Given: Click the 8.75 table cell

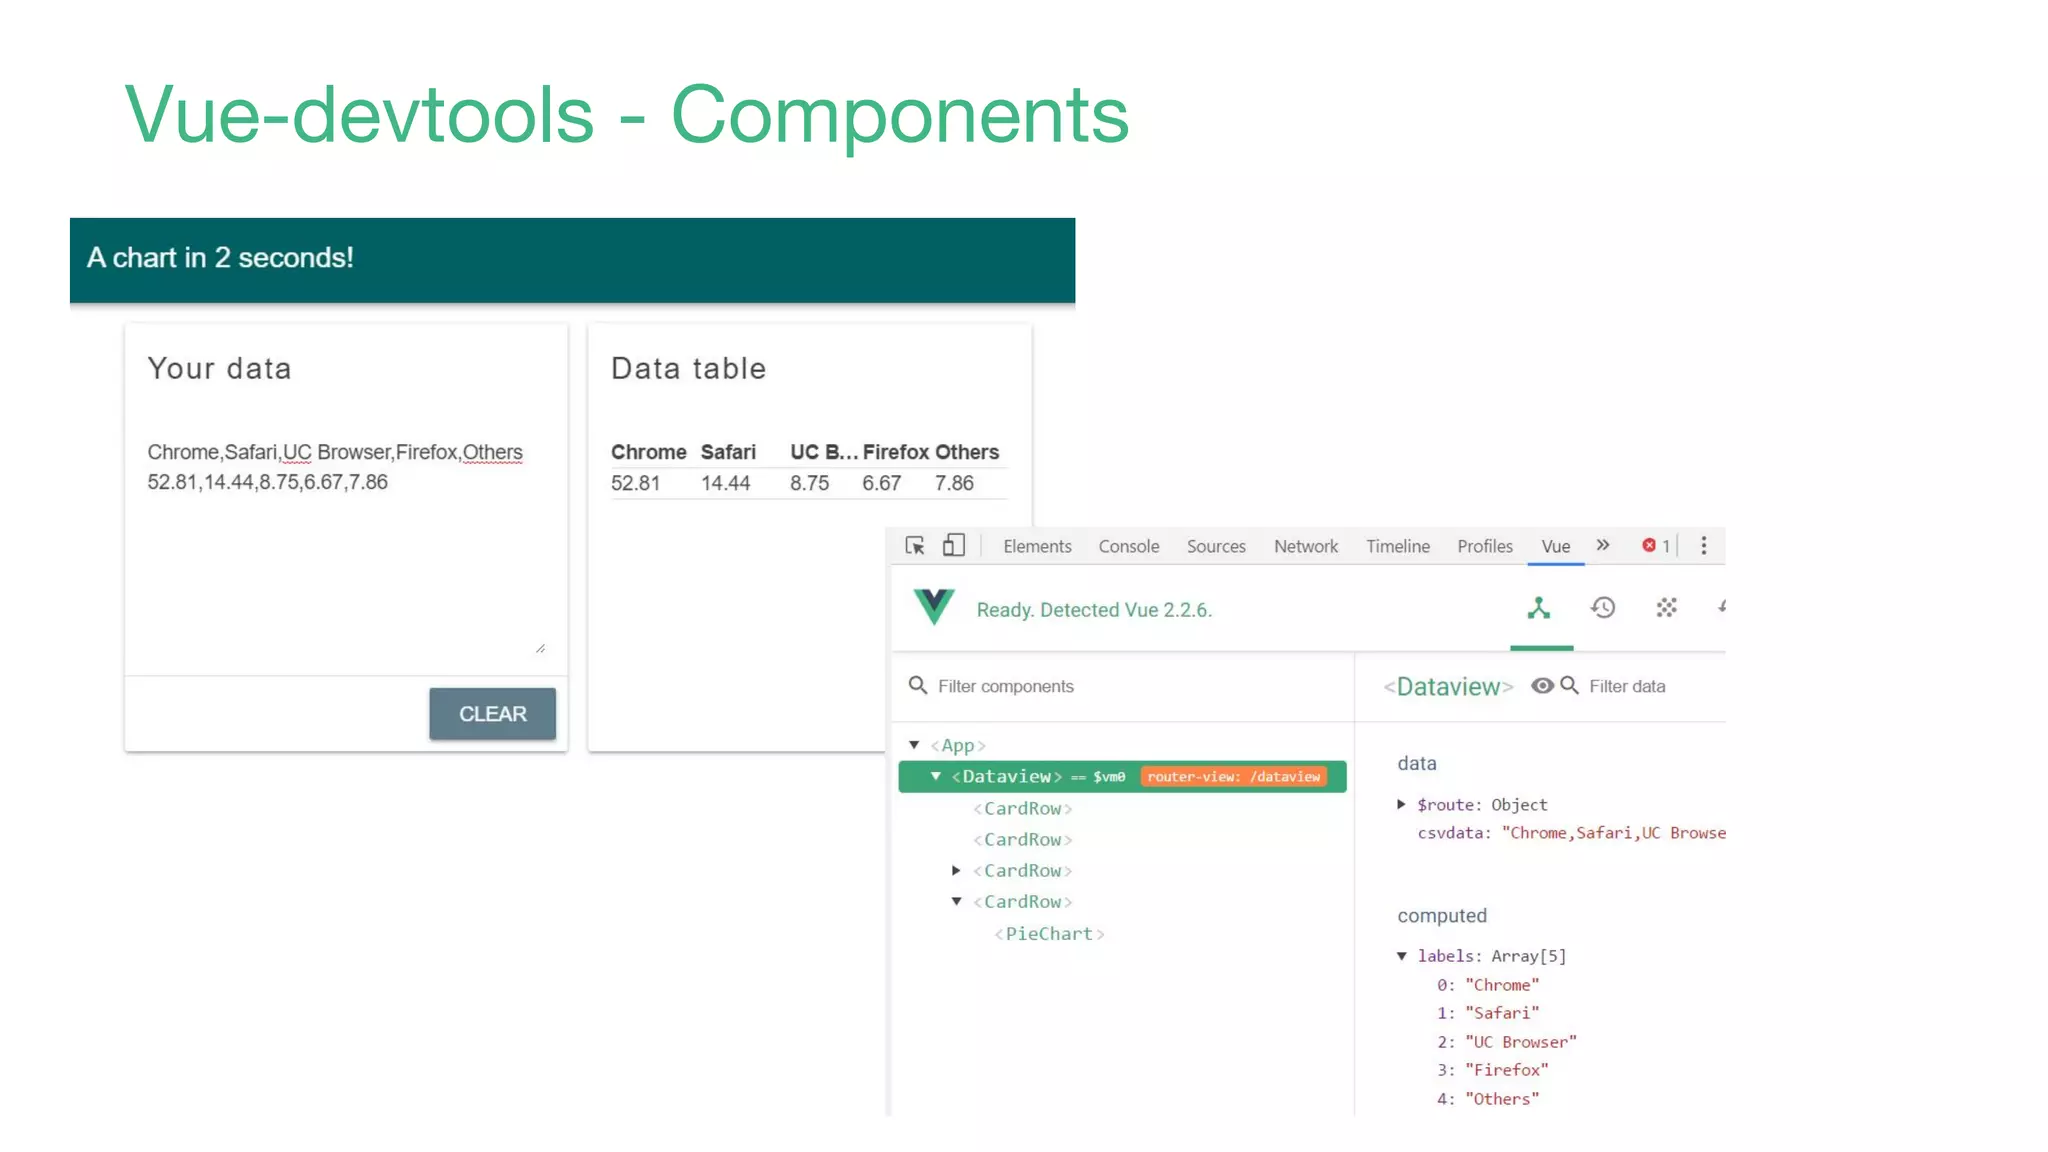Looking at the screenshot, I should point(810,483).
